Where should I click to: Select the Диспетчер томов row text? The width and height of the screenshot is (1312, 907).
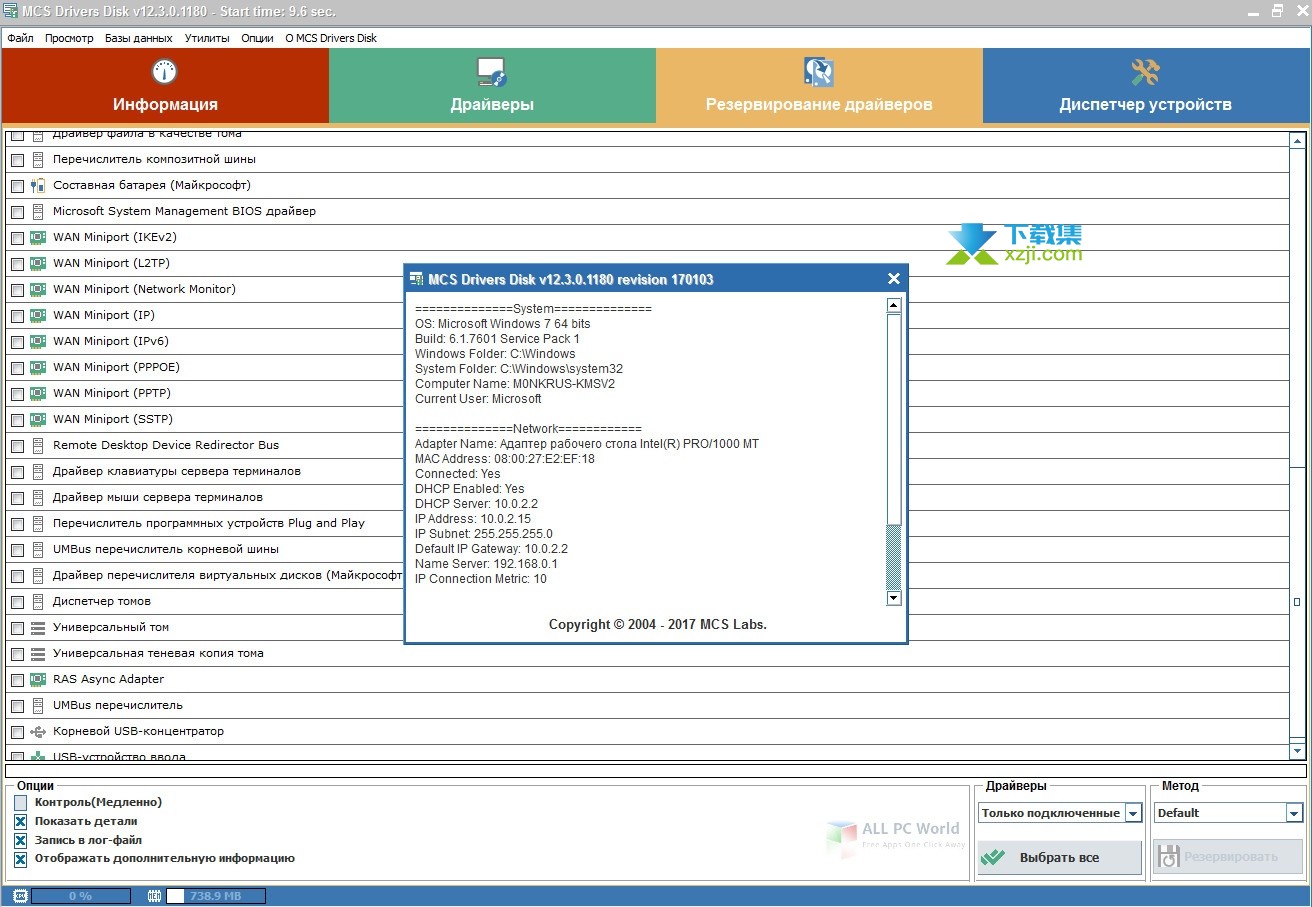[x=102, y=601]
